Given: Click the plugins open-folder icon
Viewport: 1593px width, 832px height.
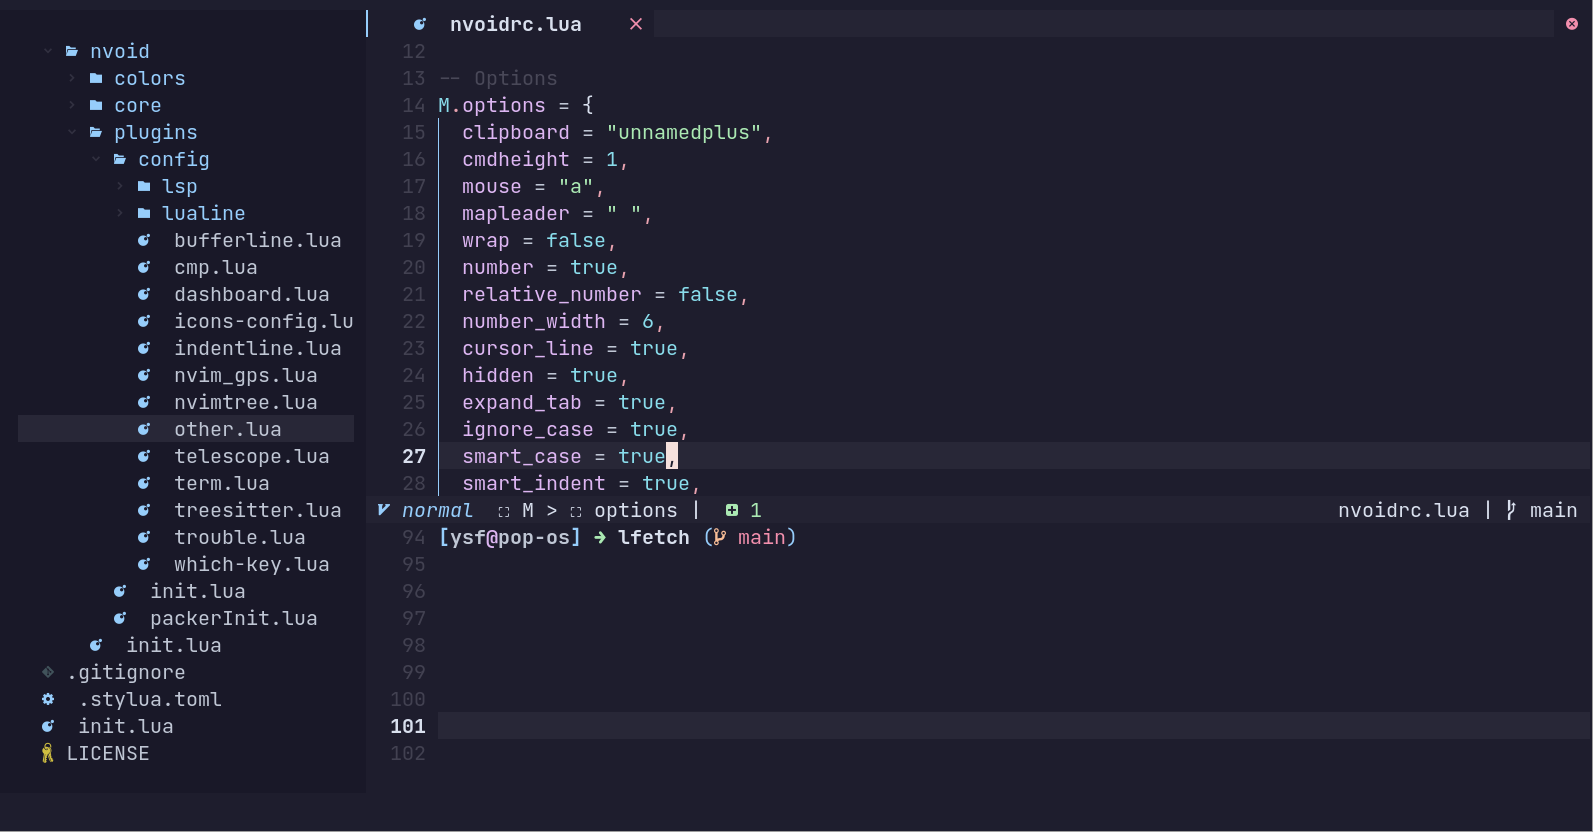Looking at the screenshot, I should pos(96,132).
